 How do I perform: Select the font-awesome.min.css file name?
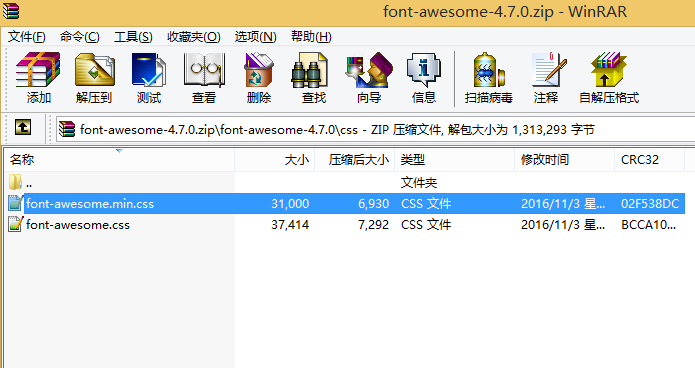point(90,204)
